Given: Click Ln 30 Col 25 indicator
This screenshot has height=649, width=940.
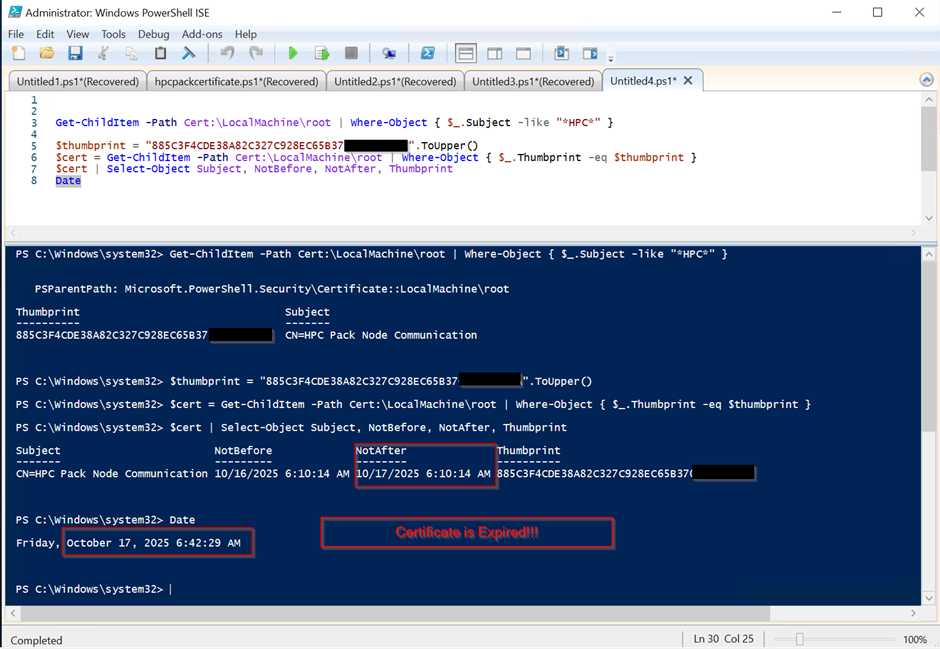Looking at the screenshot, I should coord(724,639).
